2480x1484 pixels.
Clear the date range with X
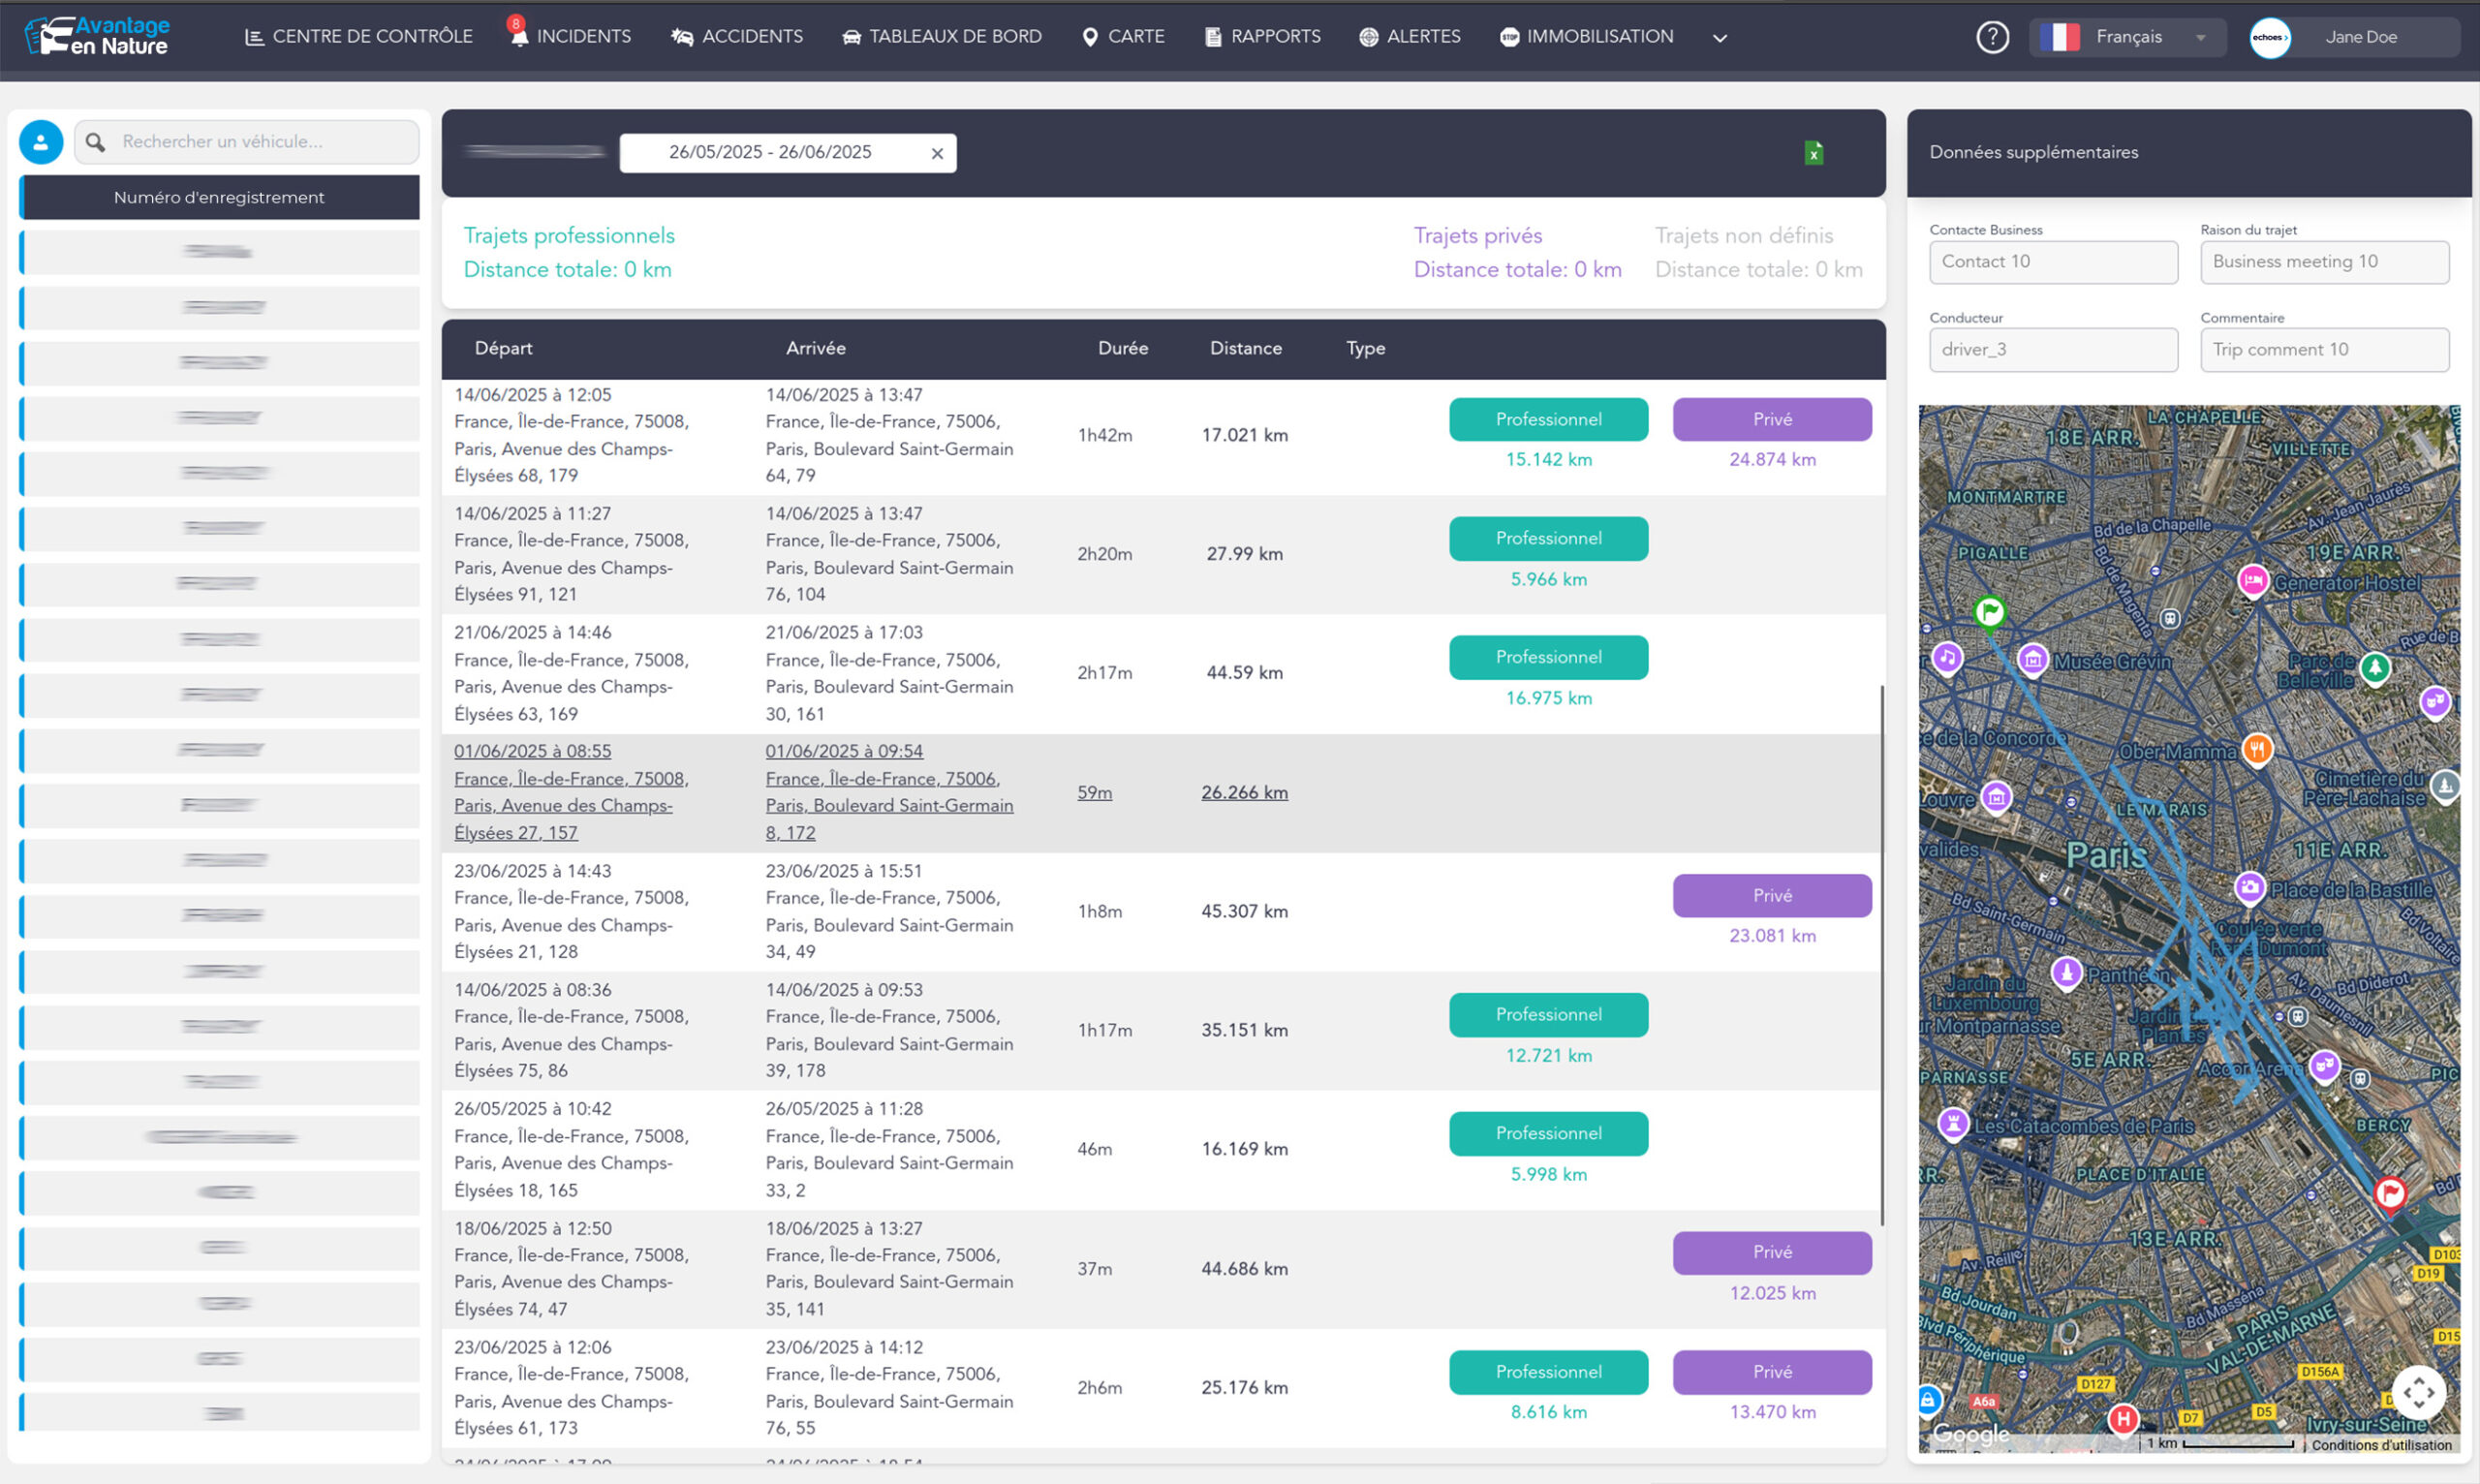click(x=937, y=153)
